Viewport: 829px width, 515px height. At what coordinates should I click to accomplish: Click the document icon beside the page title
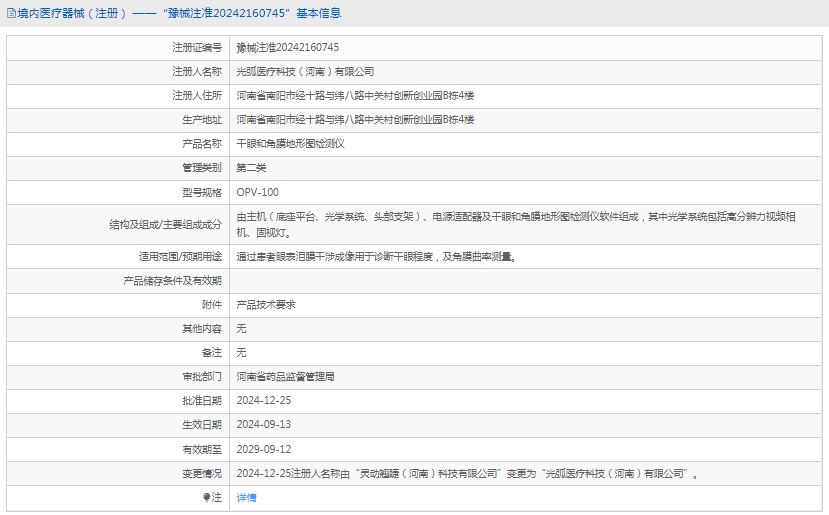pos(11,13)
